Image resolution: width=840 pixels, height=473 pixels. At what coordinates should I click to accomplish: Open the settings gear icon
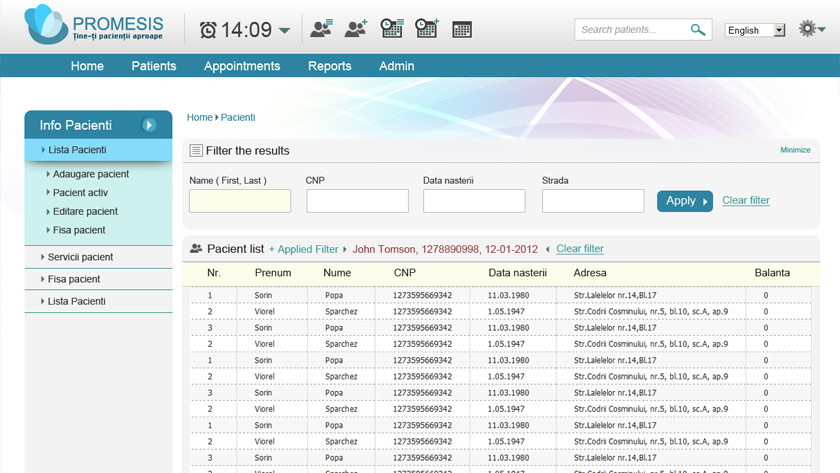coord(807,28)
